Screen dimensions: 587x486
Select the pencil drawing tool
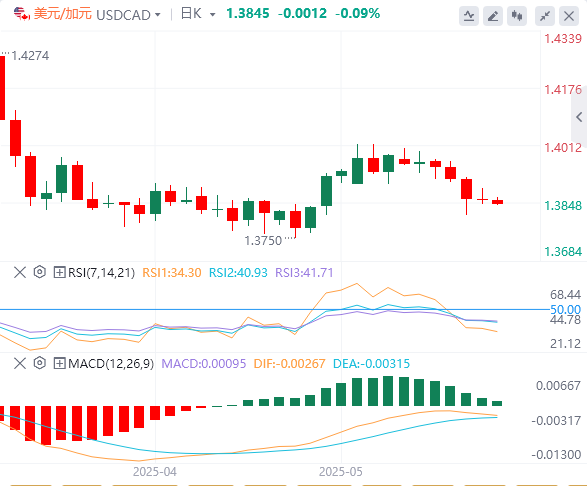click(x=493, y=16)
